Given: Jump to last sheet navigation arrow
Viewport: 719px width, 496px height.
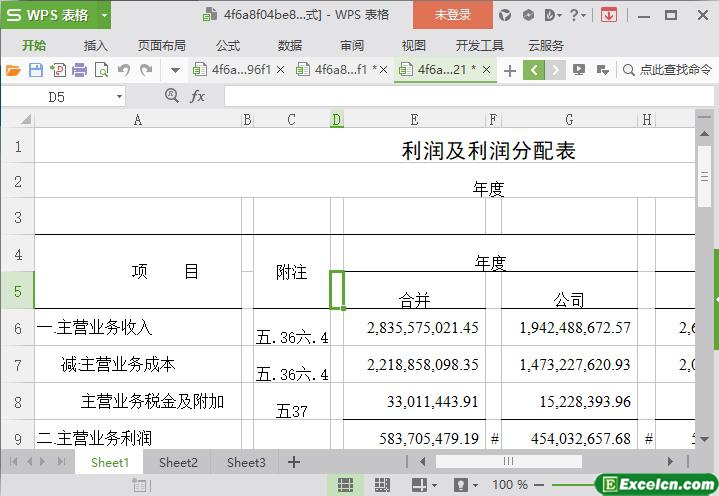Looking at the screenshot, I should (x=61, y=462).
